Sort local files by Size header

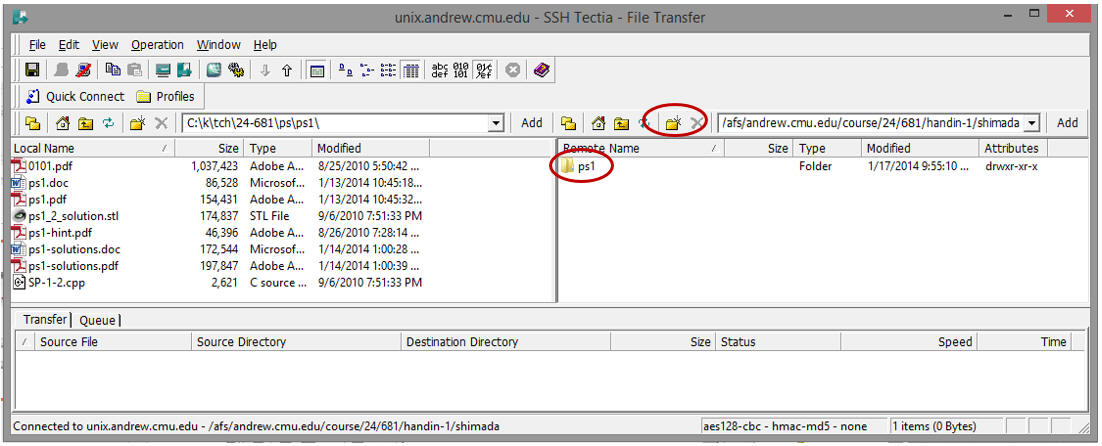[x=209, y=148]
